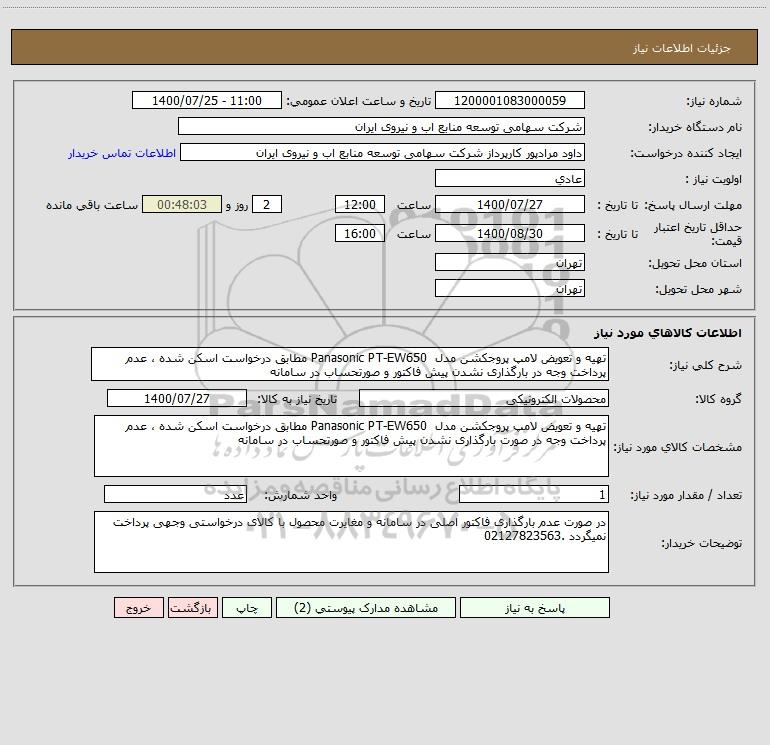The width and height of the screenshot is (770, 745).
Task: Click the ایجاد کننده درخواست field
Action: (x=383, y=152)
